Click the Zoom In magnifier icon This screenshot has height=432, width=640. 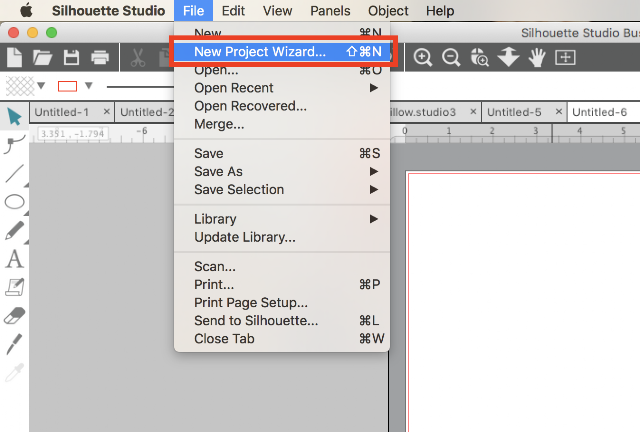point(423,58)
